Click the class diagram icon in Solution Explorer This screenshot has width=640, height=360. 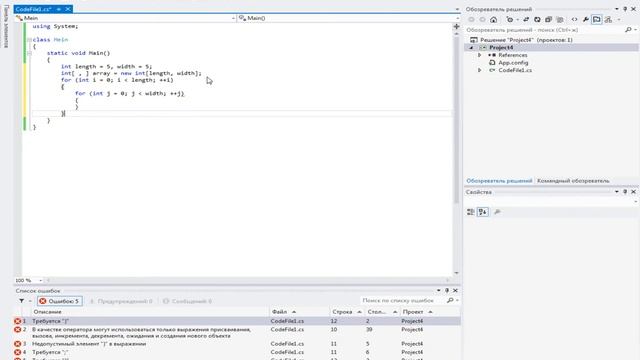[608, 19]
